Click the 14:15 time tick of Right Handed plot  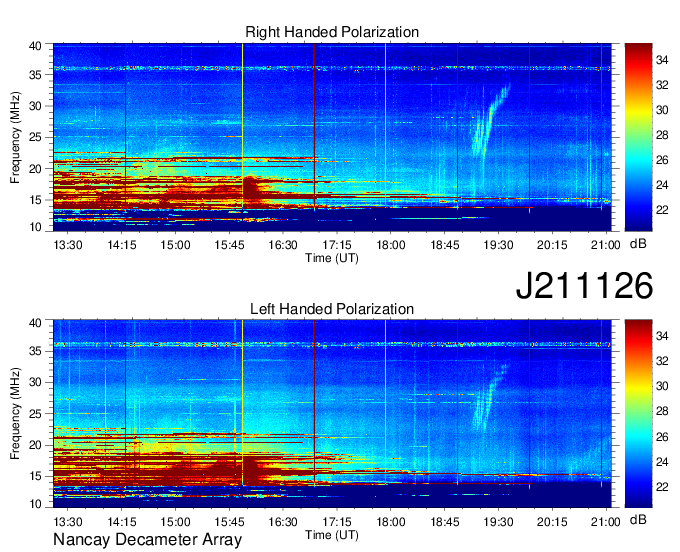pos(122,245)
